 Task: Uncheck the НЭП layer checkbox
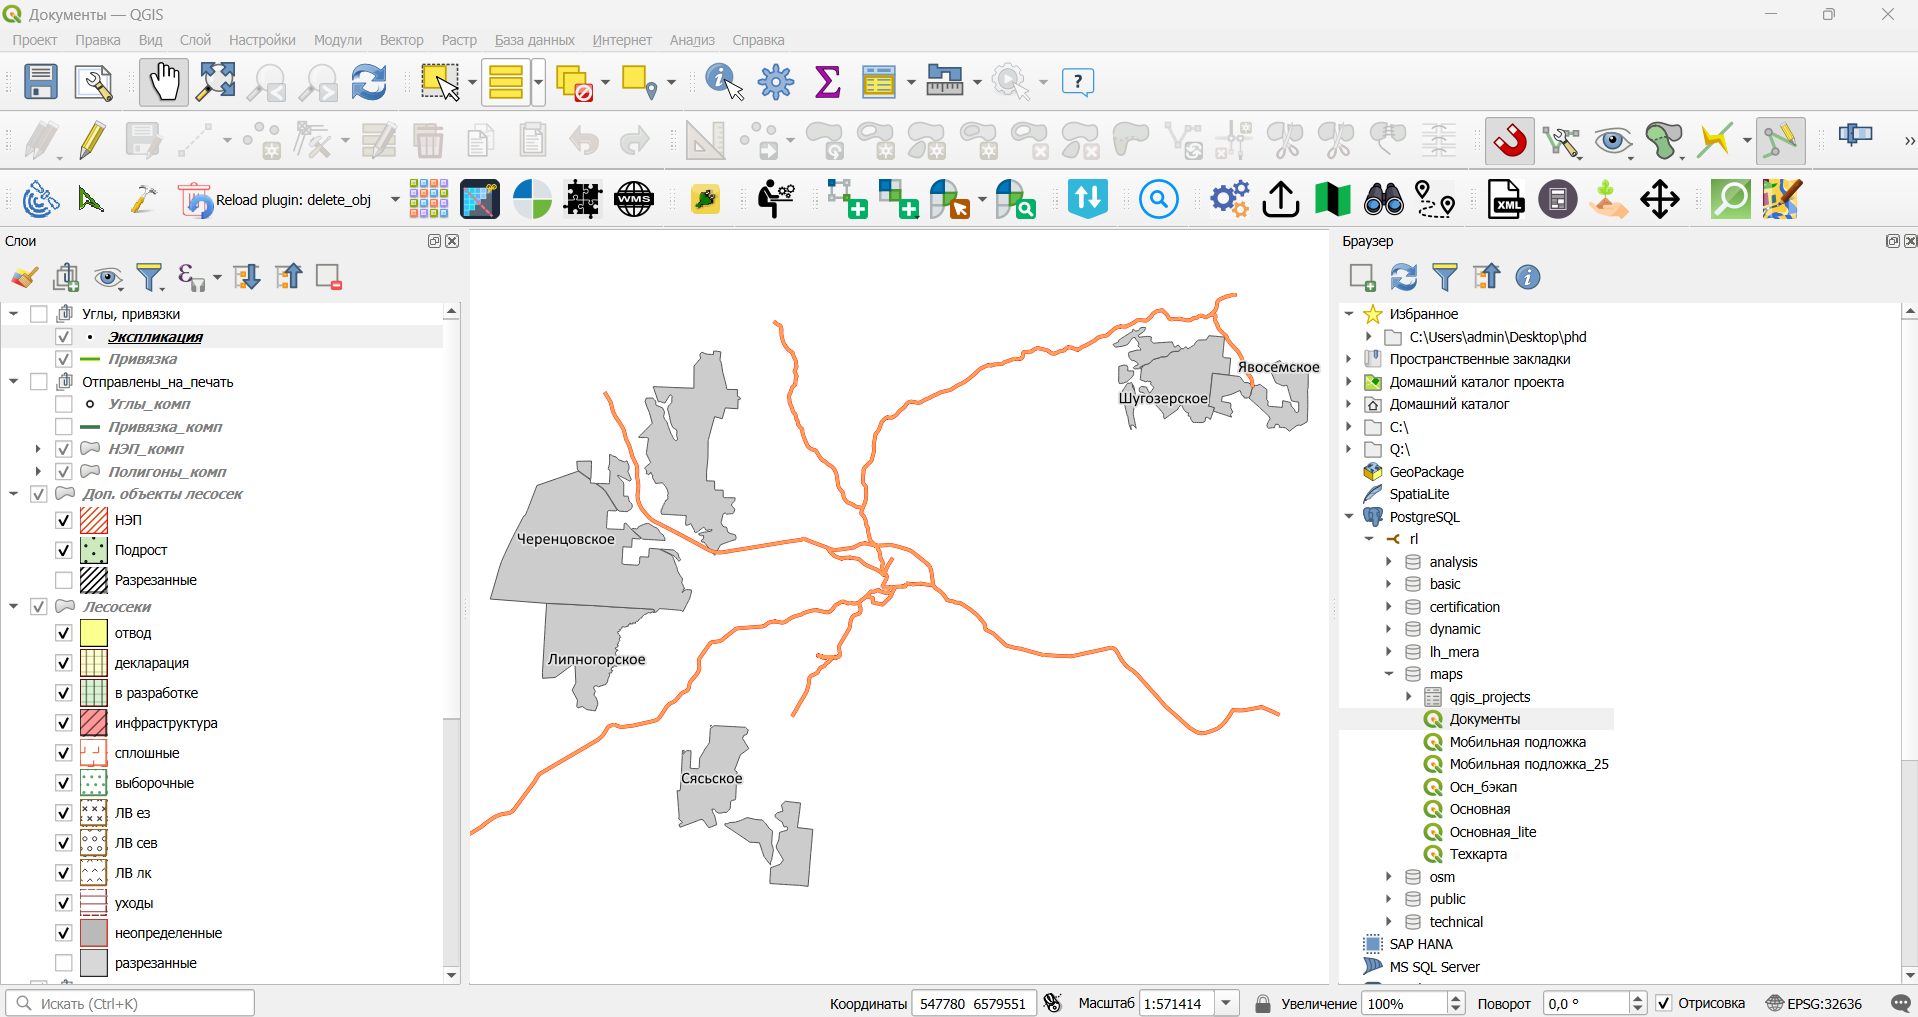point(64,520)
